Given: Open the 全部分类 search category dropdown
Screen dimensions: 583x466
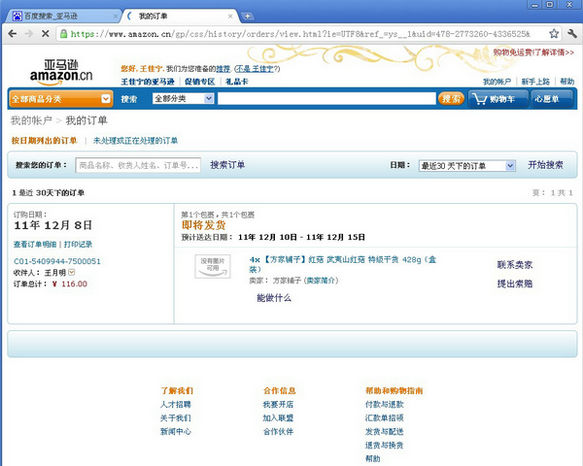Looking at the screenshot, I should point(183,99).
